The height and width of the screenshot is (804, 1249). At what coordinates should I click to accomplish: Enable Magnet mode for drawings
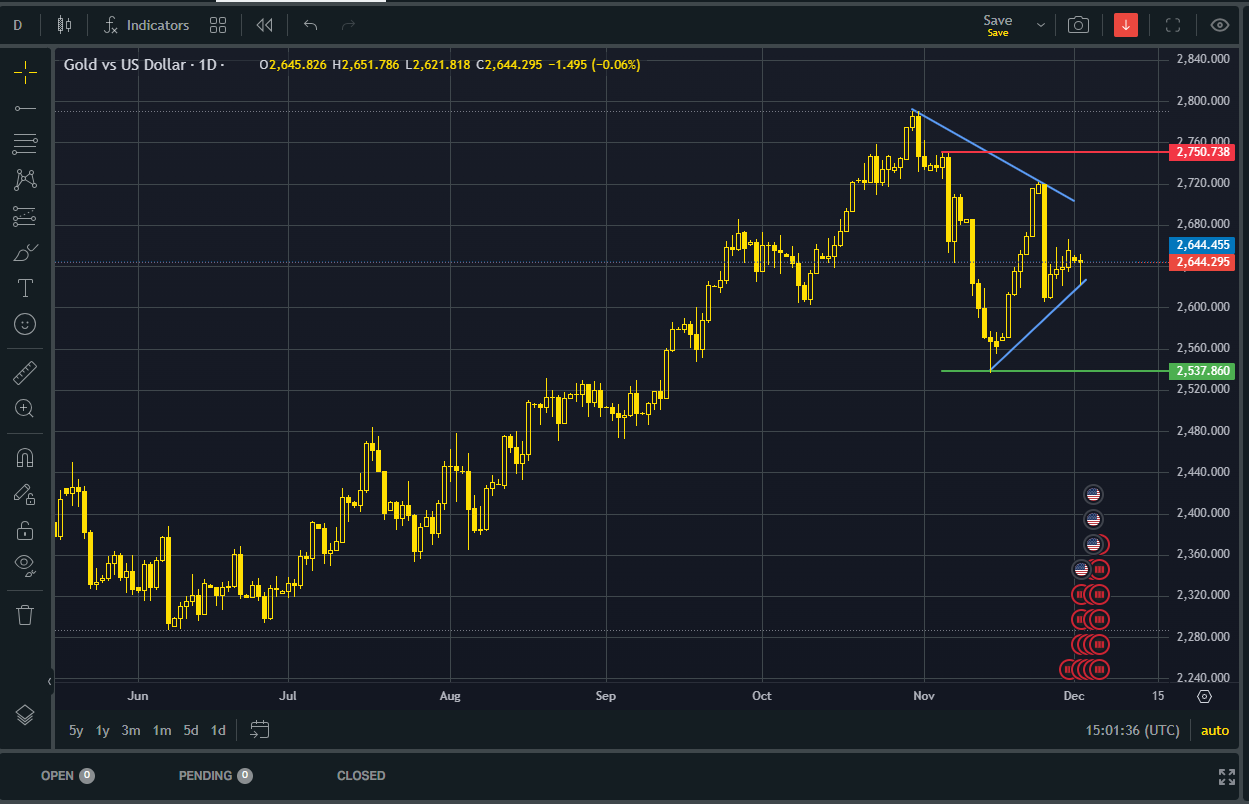[x=25, y=458]
